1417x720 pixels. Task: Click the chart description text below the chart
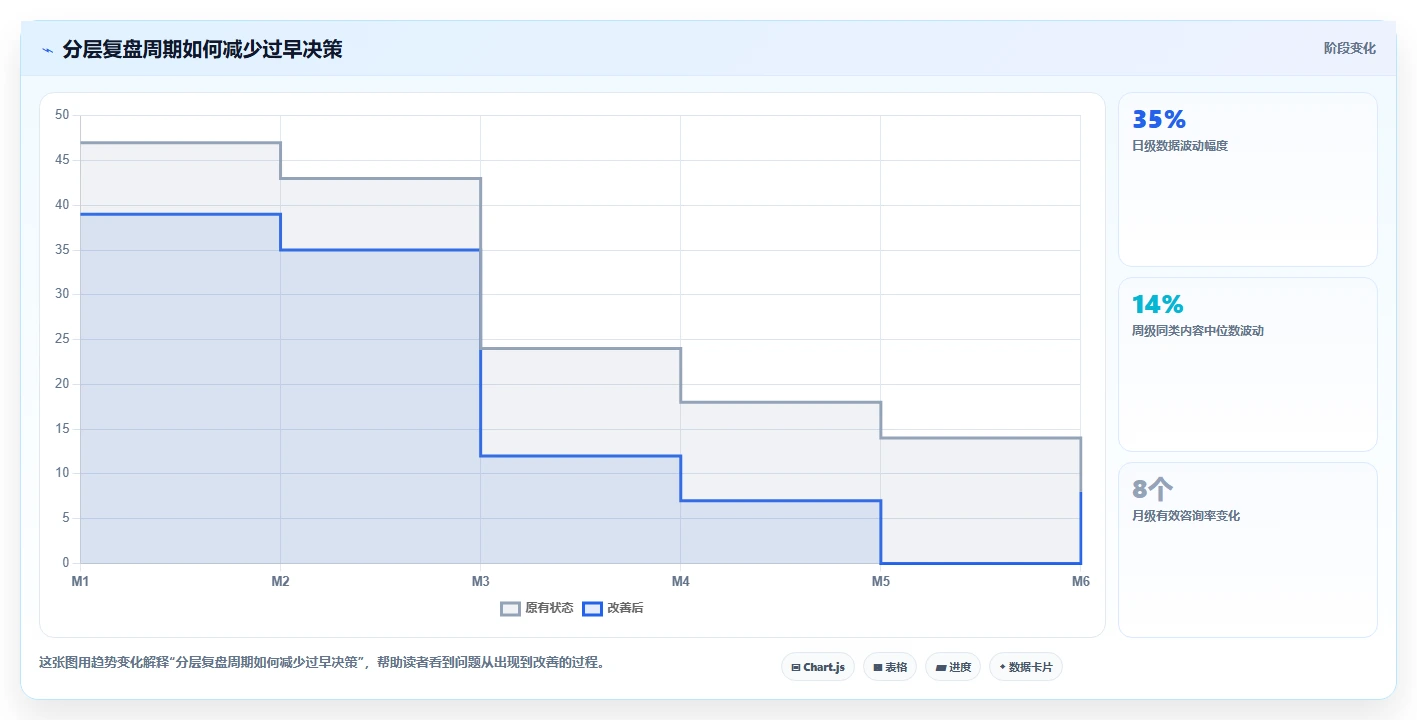(x=322, y=662)
